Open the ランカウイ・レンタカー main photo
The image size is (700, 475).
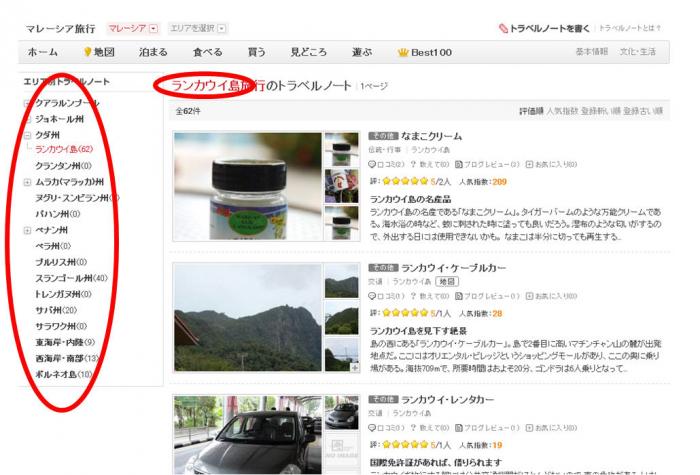(x=248, y=435)
